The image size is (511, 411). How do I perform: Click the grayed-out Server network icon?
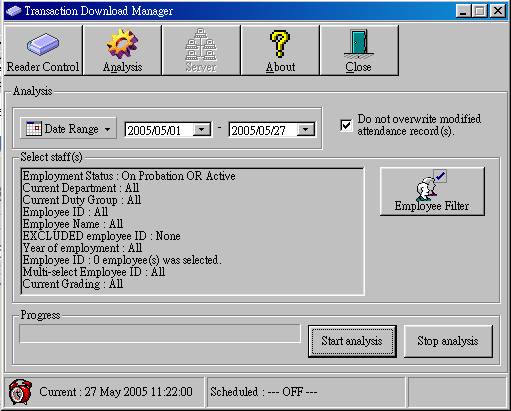tap(201, 44)
